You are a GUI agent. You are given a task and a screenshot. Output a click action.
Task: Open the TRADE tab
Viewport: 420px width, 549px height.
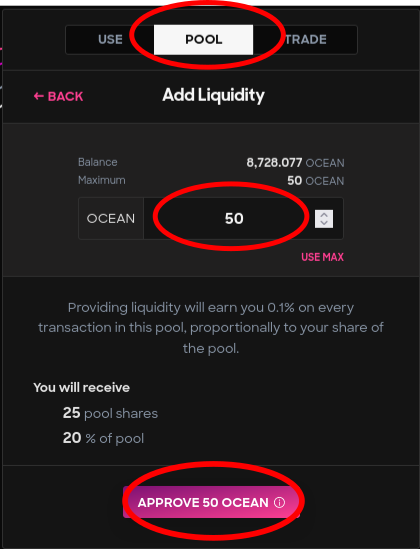pos(305,40)
